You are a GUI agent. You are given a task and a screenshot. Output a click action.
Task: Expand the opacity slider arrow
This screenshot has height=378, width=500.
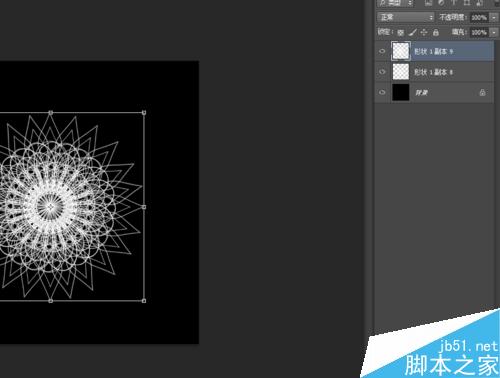pos(494,18)
